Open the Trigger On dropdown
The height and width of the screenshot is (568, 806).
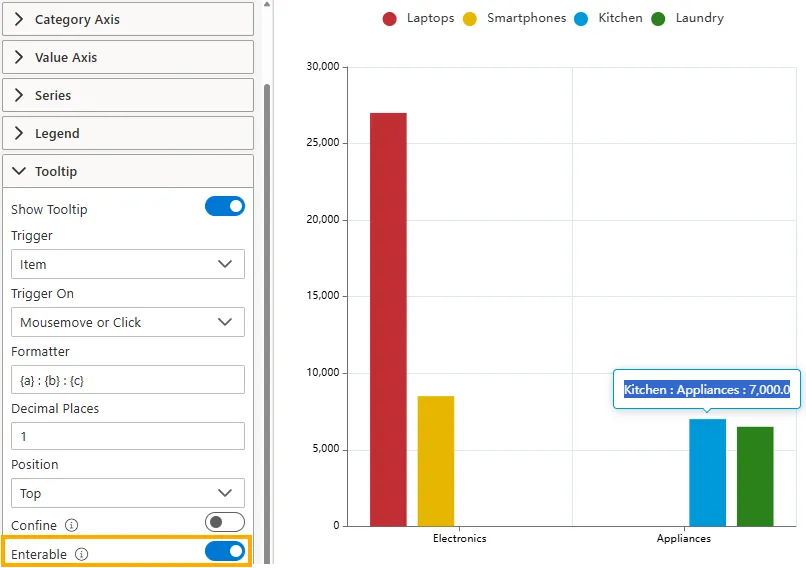(127, 322)
